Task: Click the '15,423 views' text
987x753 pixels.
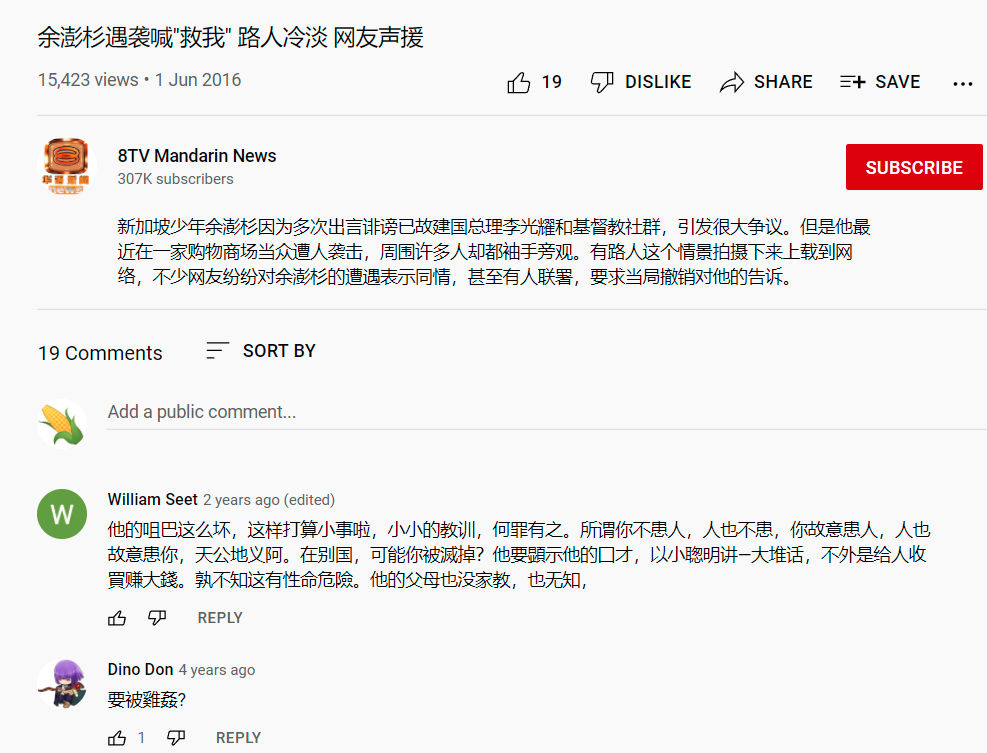Action: [87, 80]
